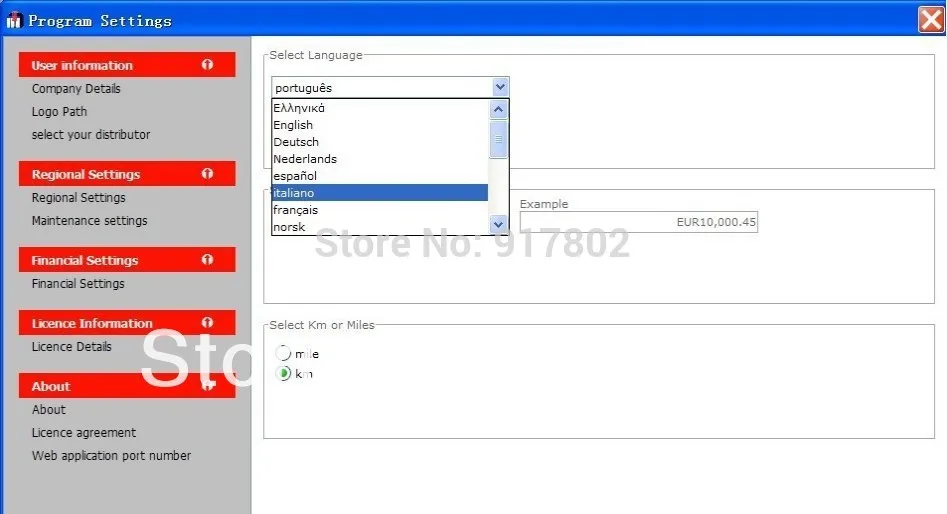The width and height of the screenshot is (947, 514).
Task: Open Licence Details
Action: 71,346
